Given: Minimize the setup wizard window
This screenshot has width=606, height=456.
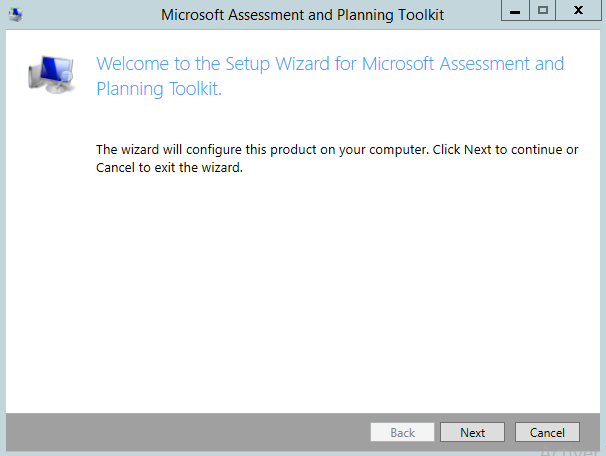Looking at the screenshot, I should [x=518, y=10].
